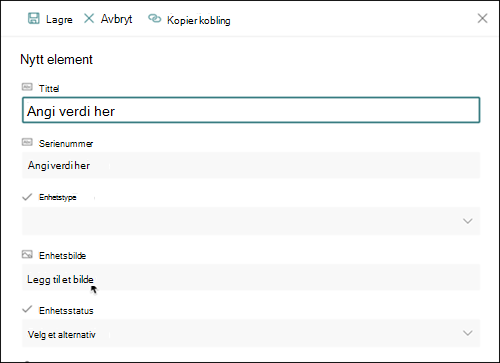Image resolution: width=500 pixels, height=363 pixels.
Task: Click the Enhetsbilde label
Action: click(x=62, y=256)
